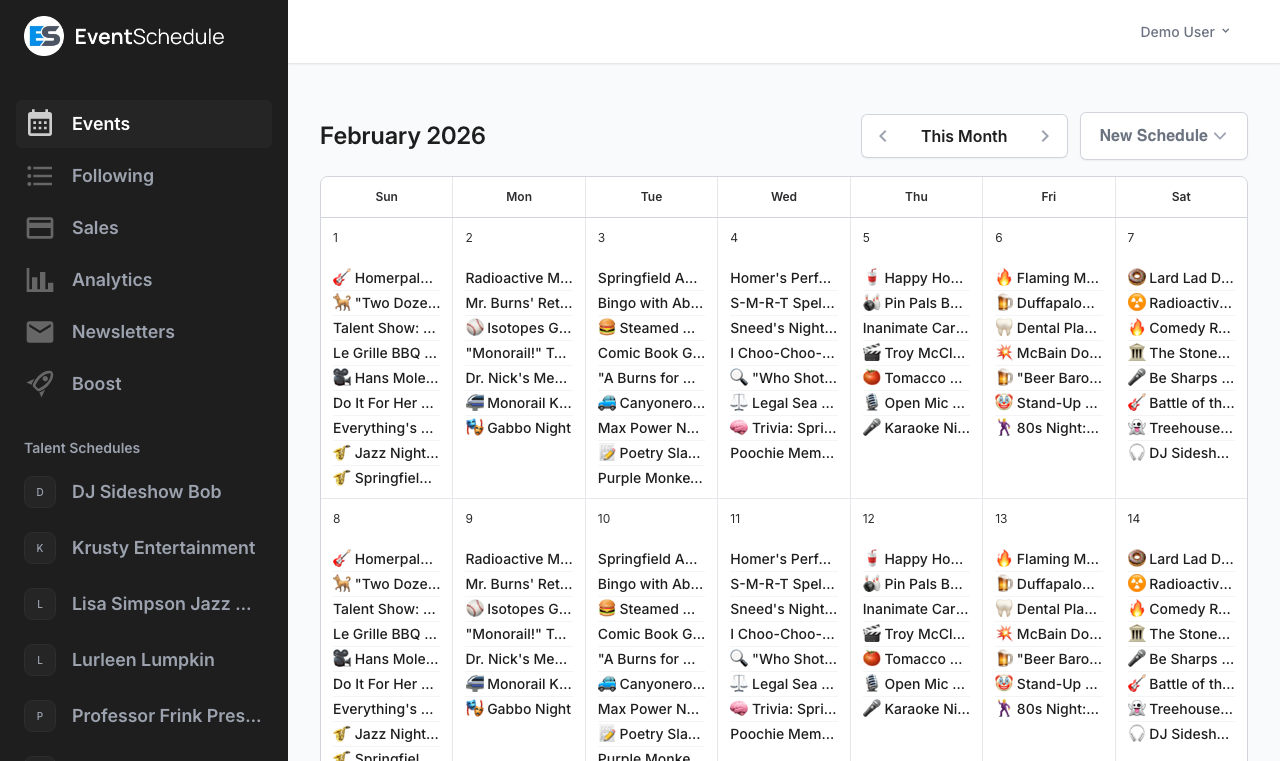
Task: Select the Events calendar icon
Action: pos(39,123)
